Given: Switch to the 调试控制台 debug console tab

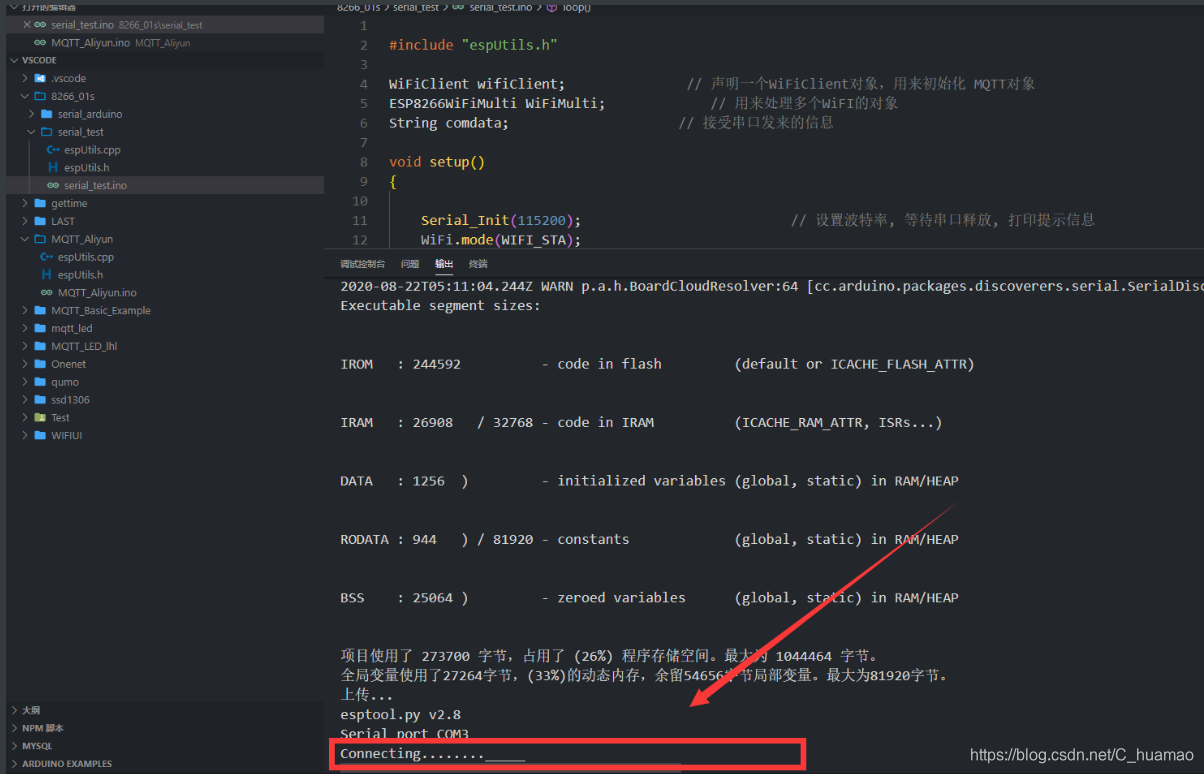Looking at the screenshot, I should coord(362,264).
